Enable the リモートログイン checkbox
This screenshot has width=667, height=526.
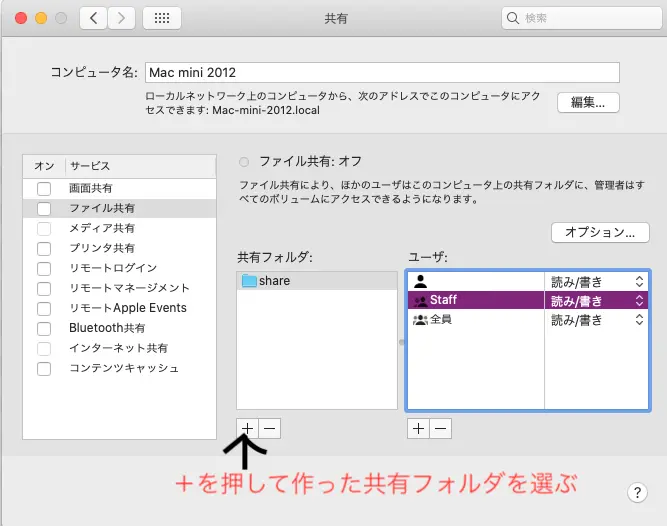click(x=43, y=269)
